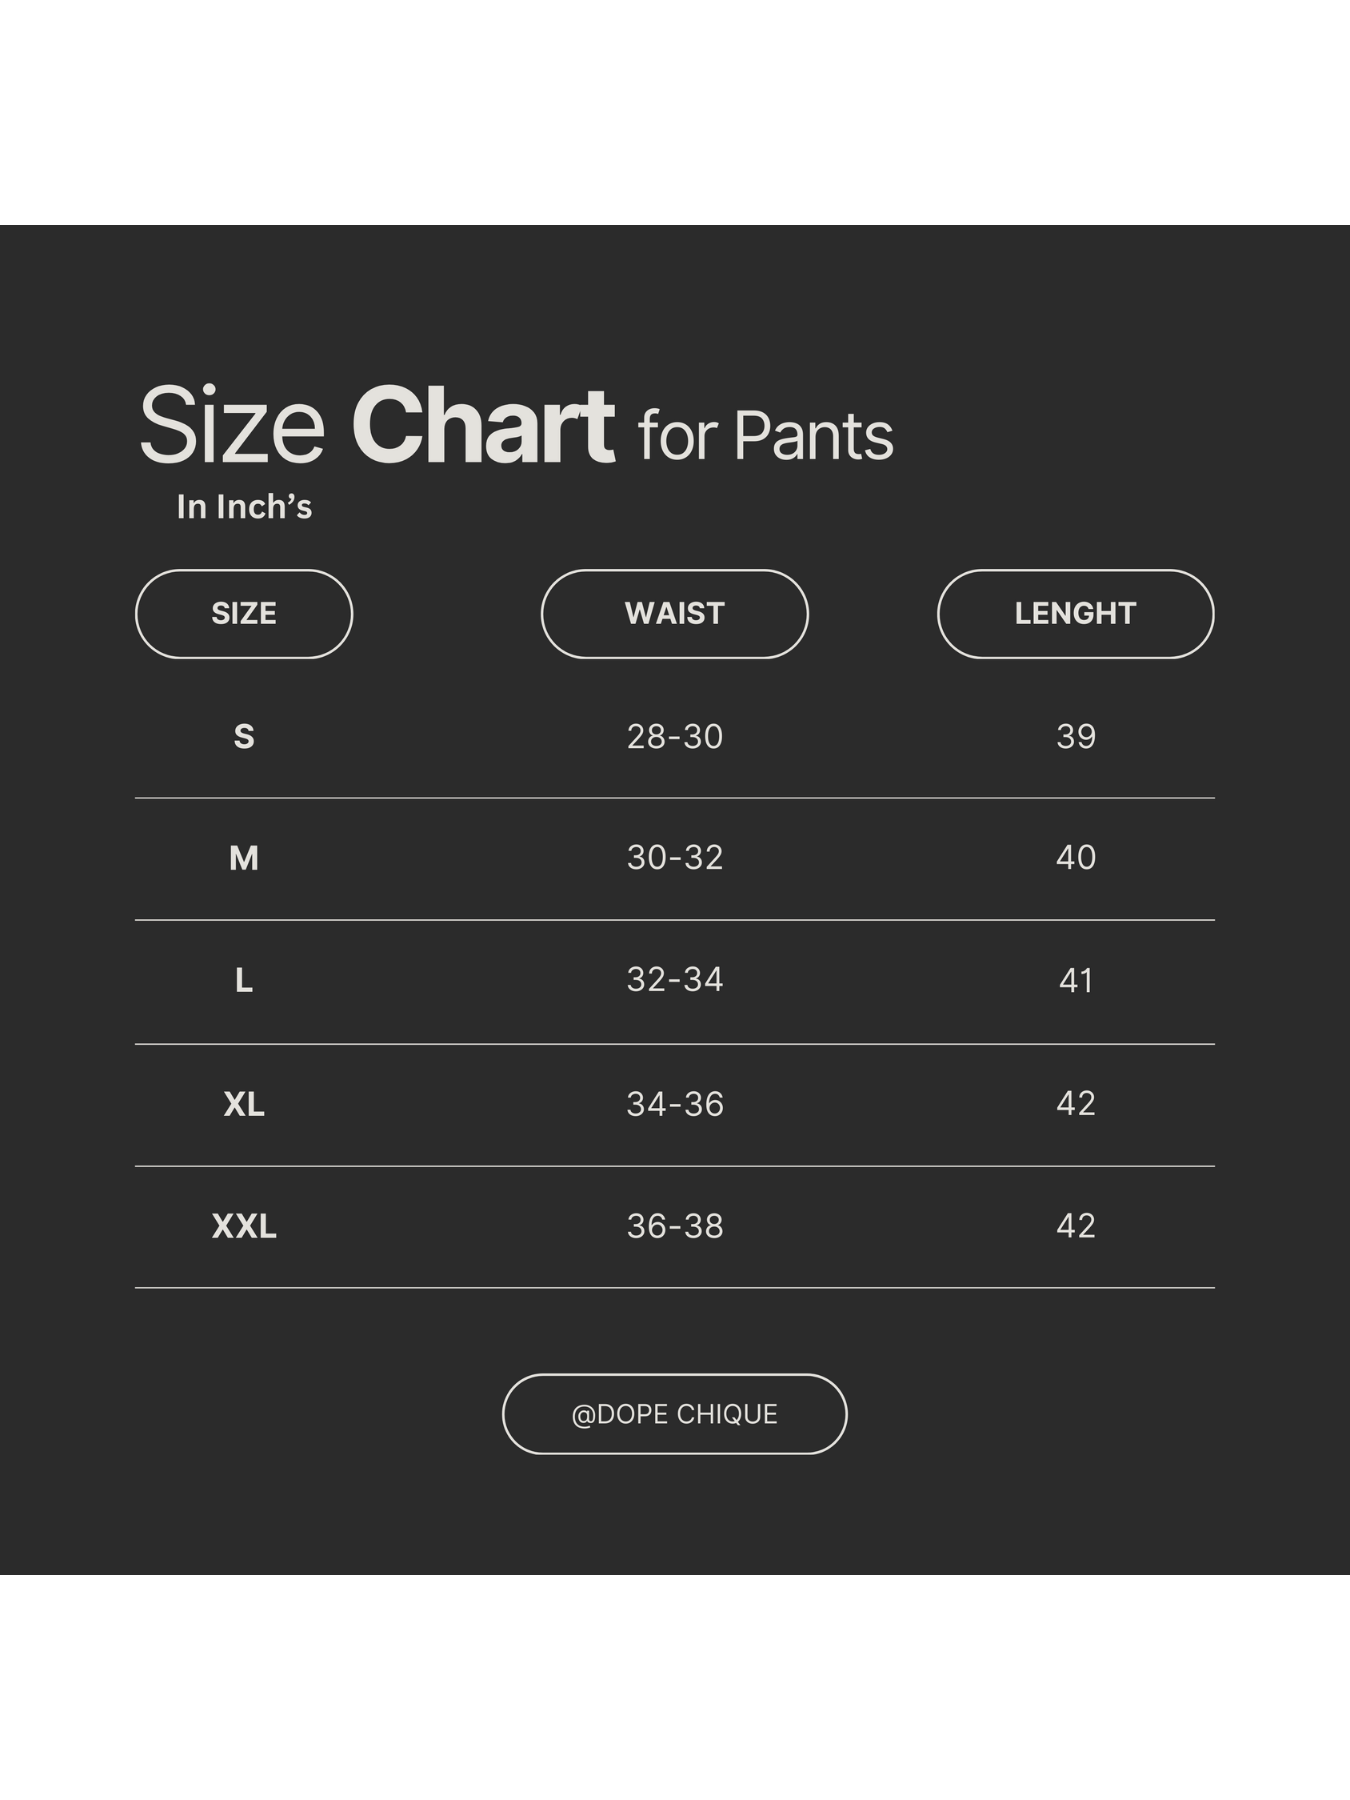Click the length value 39

[1076, 737]
